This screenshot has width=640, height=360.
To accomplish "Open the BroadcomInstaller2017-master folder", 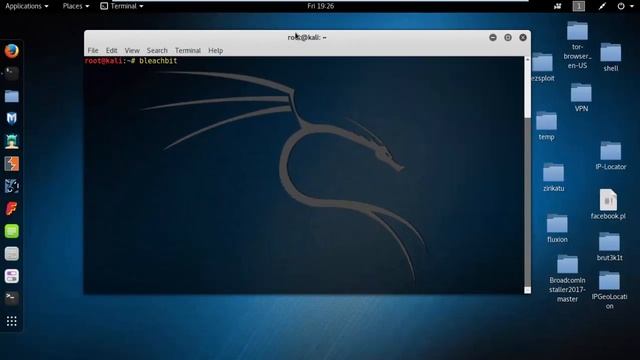I will click(567, 278).
